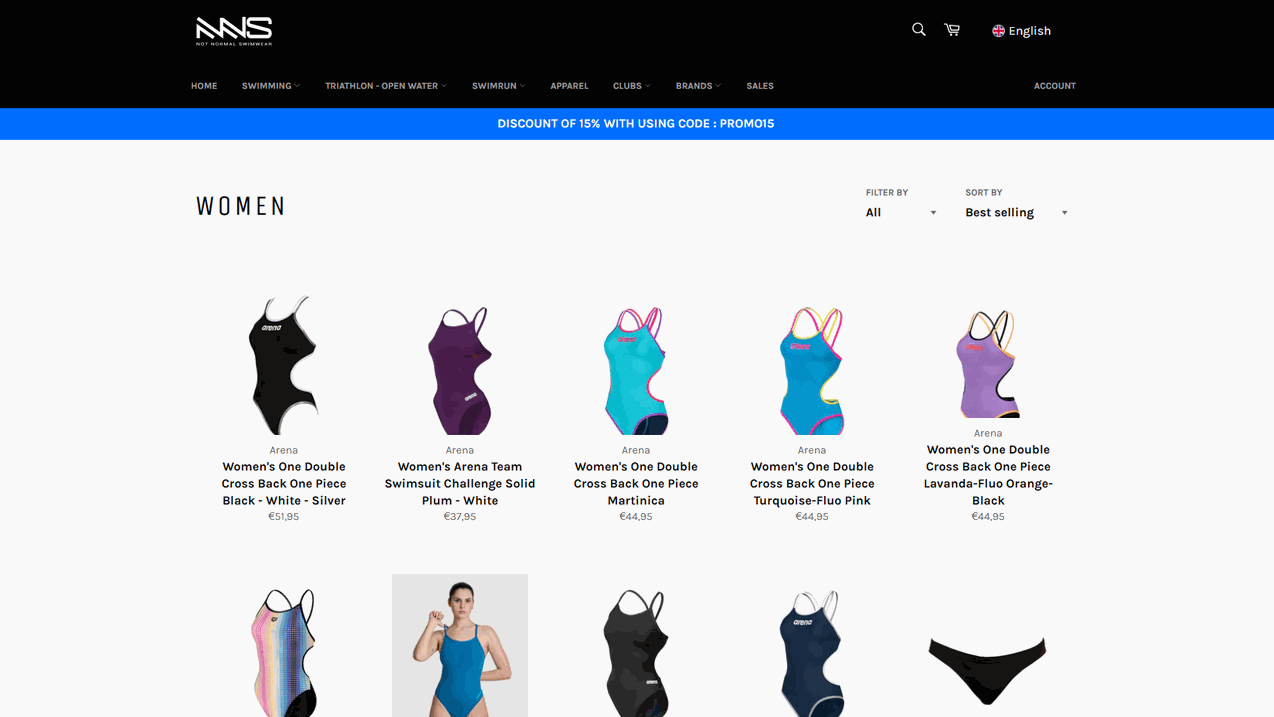Open Black - White - Silver swimsuit title
This screenshot has width=1274, height=717.
point(284,483)
